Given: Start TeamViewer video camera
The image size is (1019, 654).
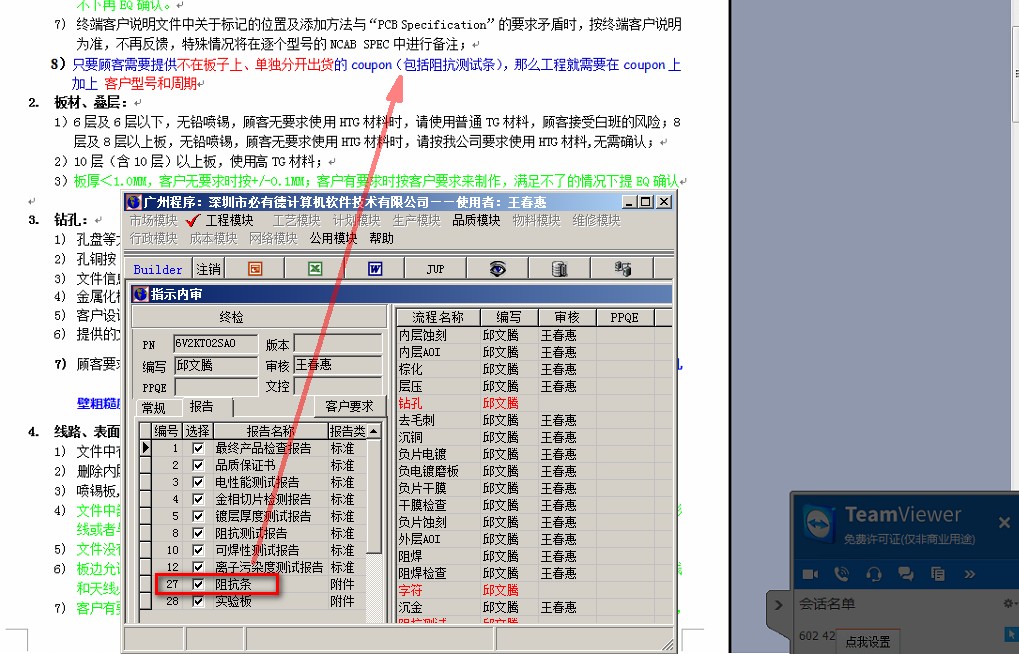Looking at the screenshot, I should tap(810, 574).
